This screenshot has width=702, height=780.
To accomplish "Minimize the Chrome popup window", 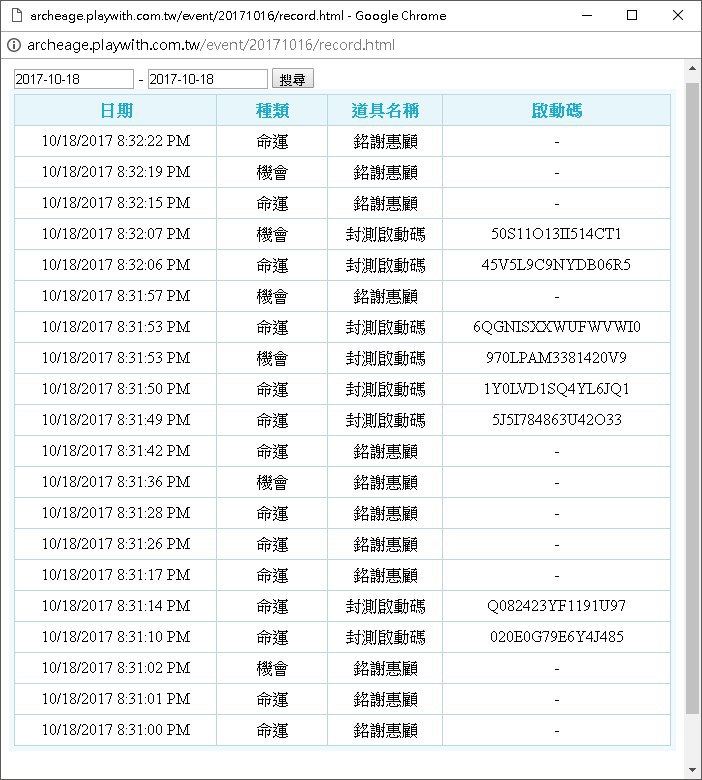I will point(586,16).
